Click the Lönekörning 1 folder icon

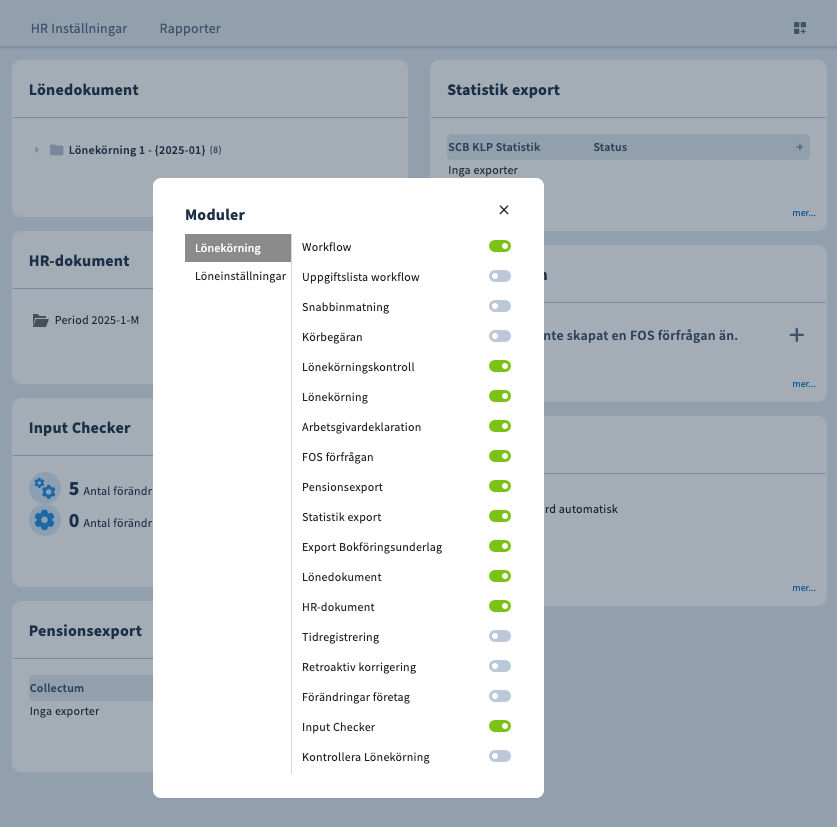pyautogui.click(x=56, y=150)
